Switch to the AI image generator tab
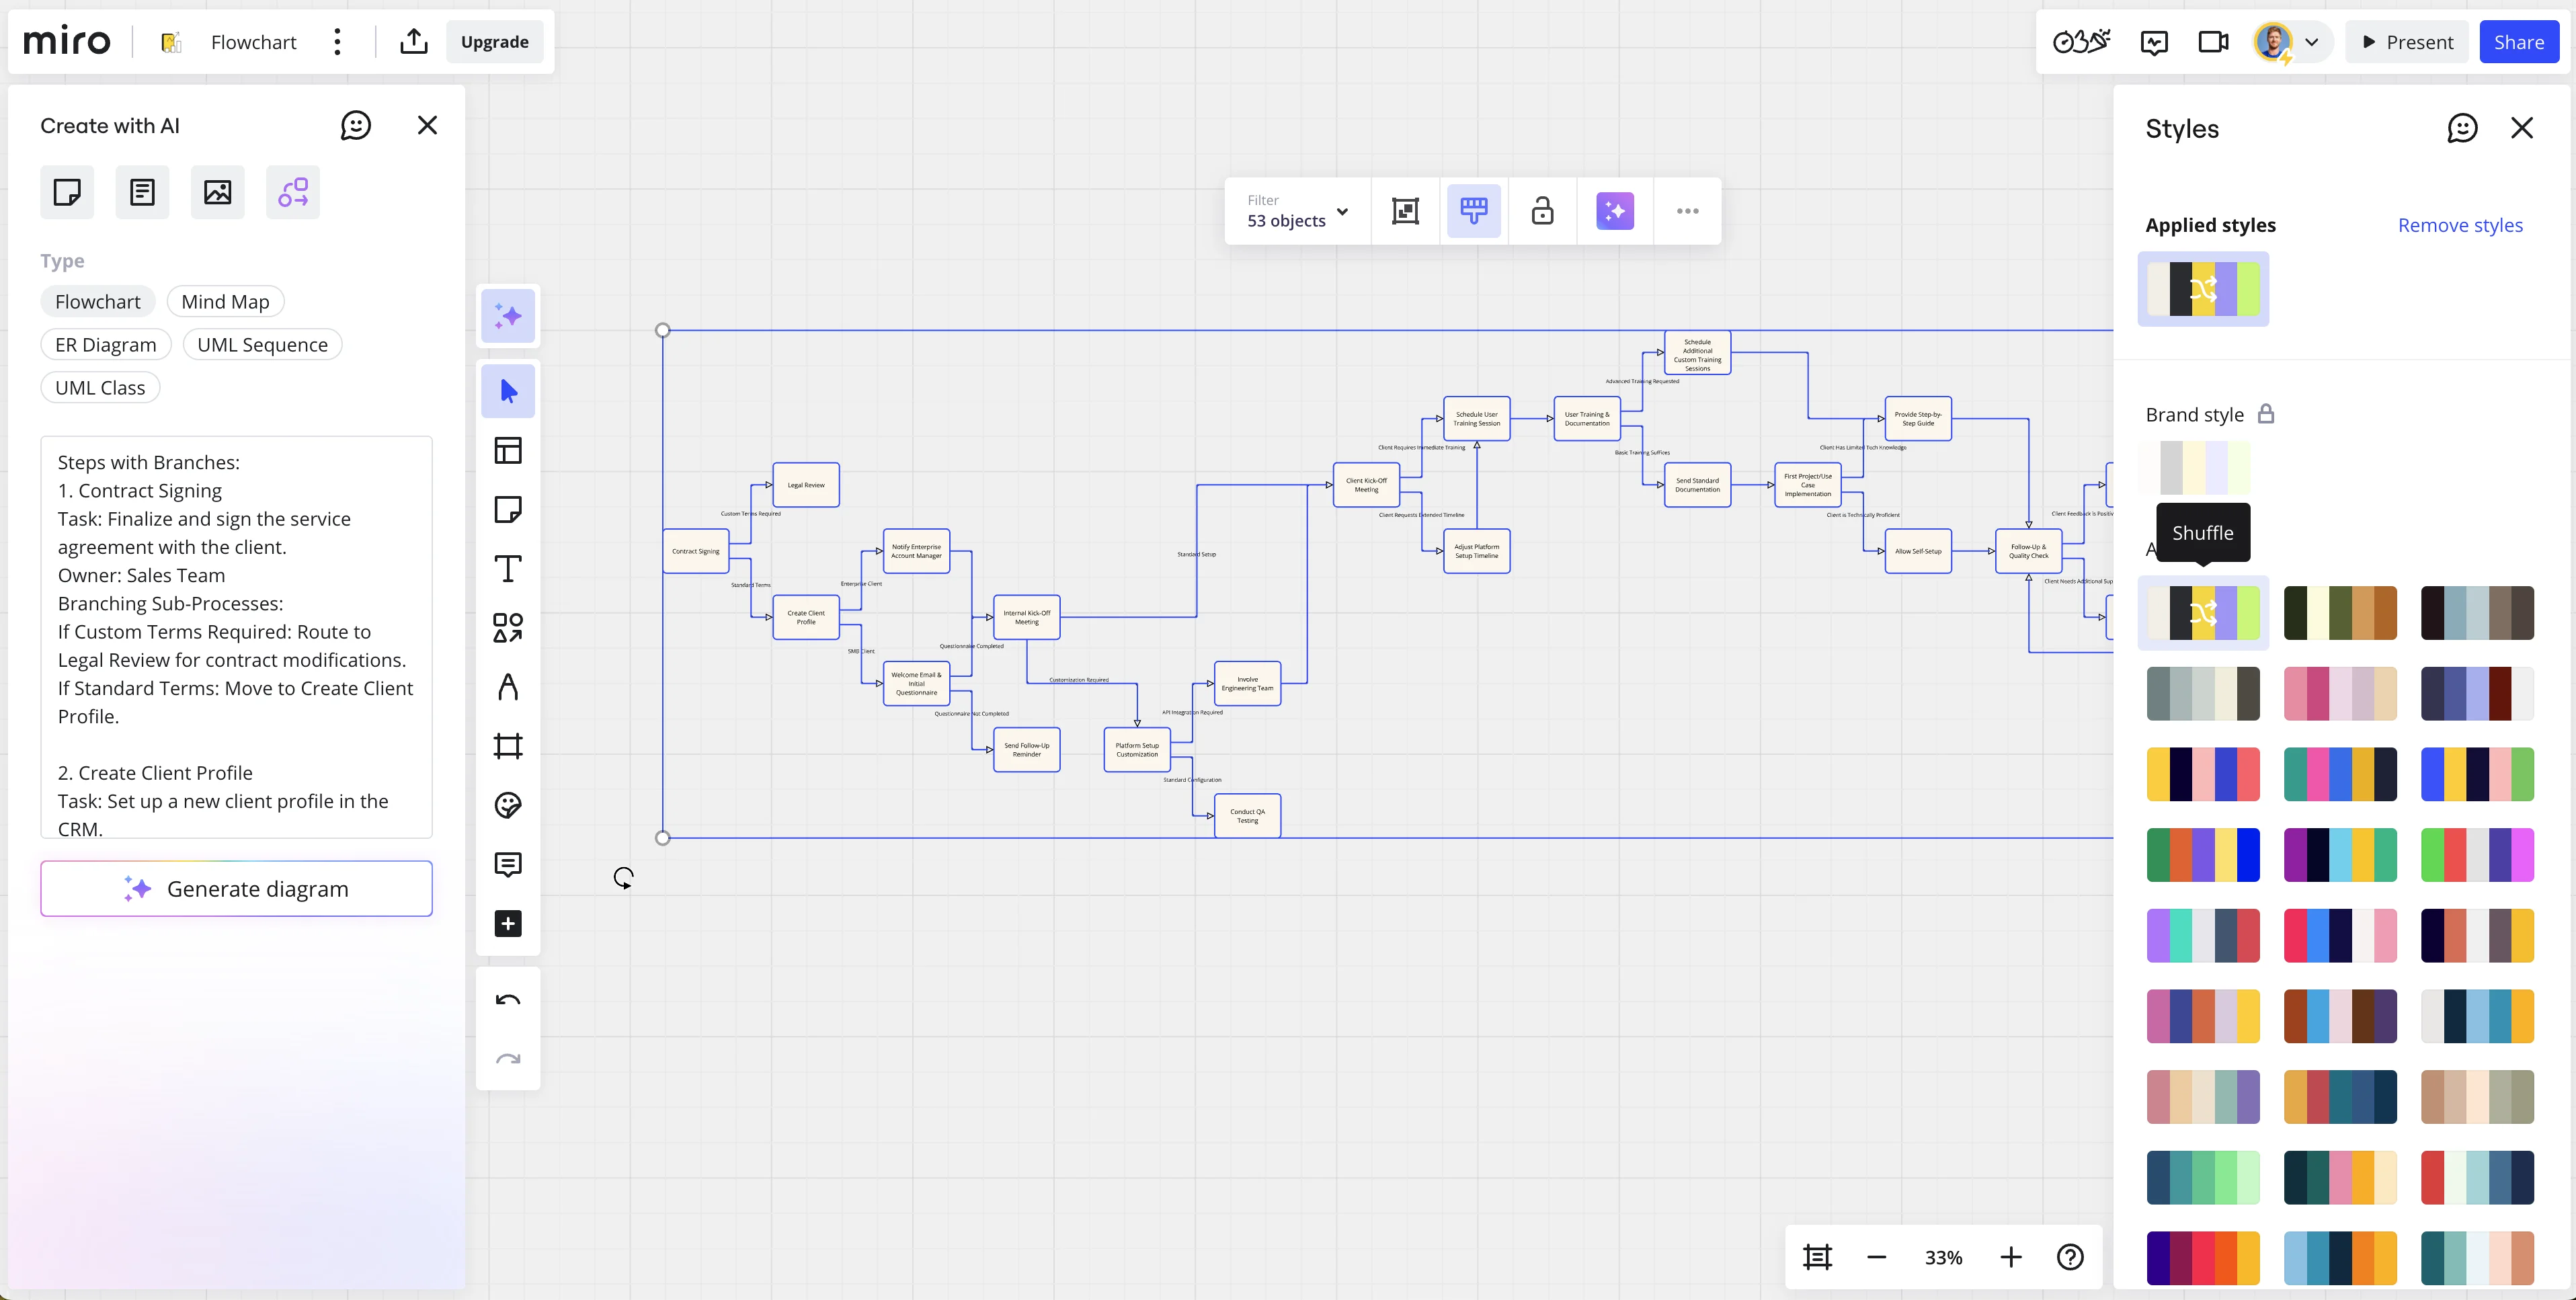The width and height of the screenshot is (2576, 1300). click(217, 192)
